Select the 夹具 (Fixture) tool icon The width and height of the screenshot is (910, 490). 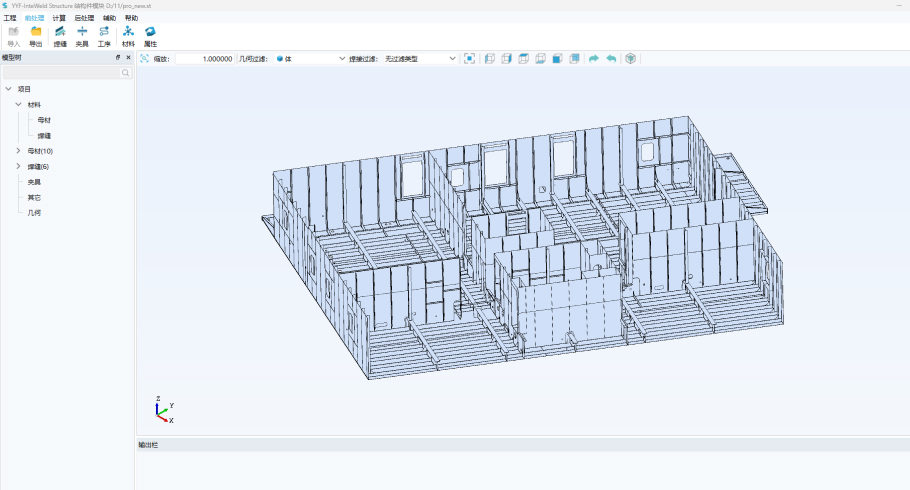click(x=82, y=35)
